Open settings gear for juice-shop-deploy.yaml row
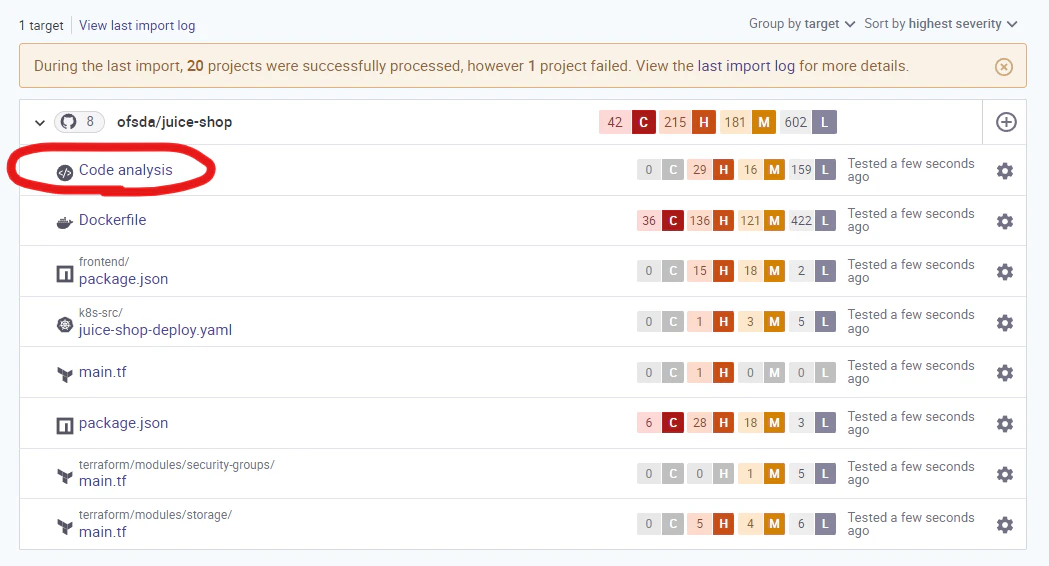 1004,322
